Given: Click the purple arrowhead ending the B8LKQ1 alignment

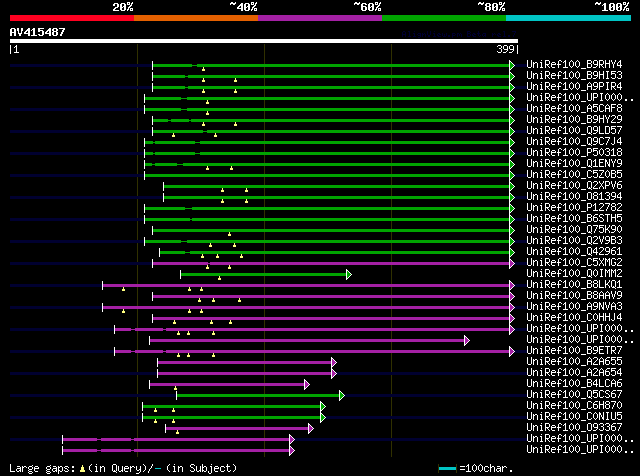Looking at the screenshot, I should (x=512, y=285).
